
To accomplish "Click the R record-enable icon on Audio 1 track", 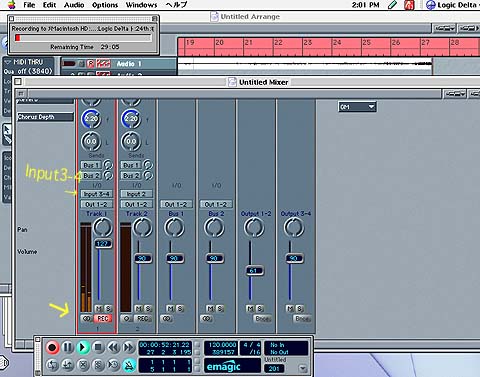I will [x=90, y=63].
